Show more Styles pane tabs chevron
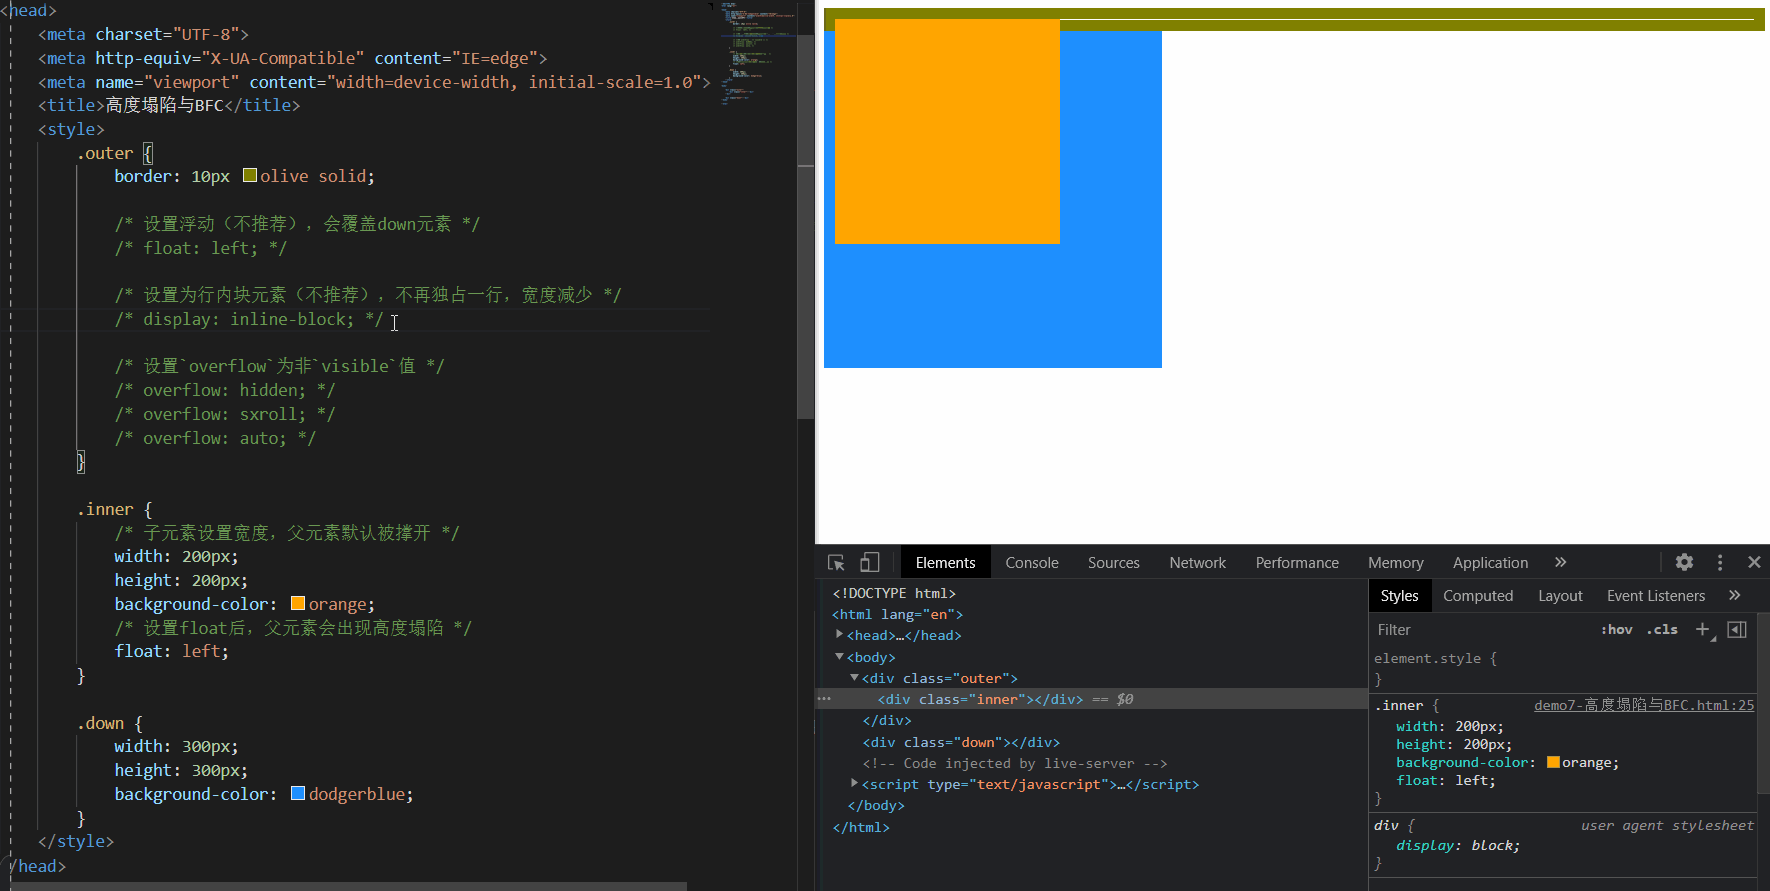This screenshot has height=891, width=1770. pos(1735,595)
